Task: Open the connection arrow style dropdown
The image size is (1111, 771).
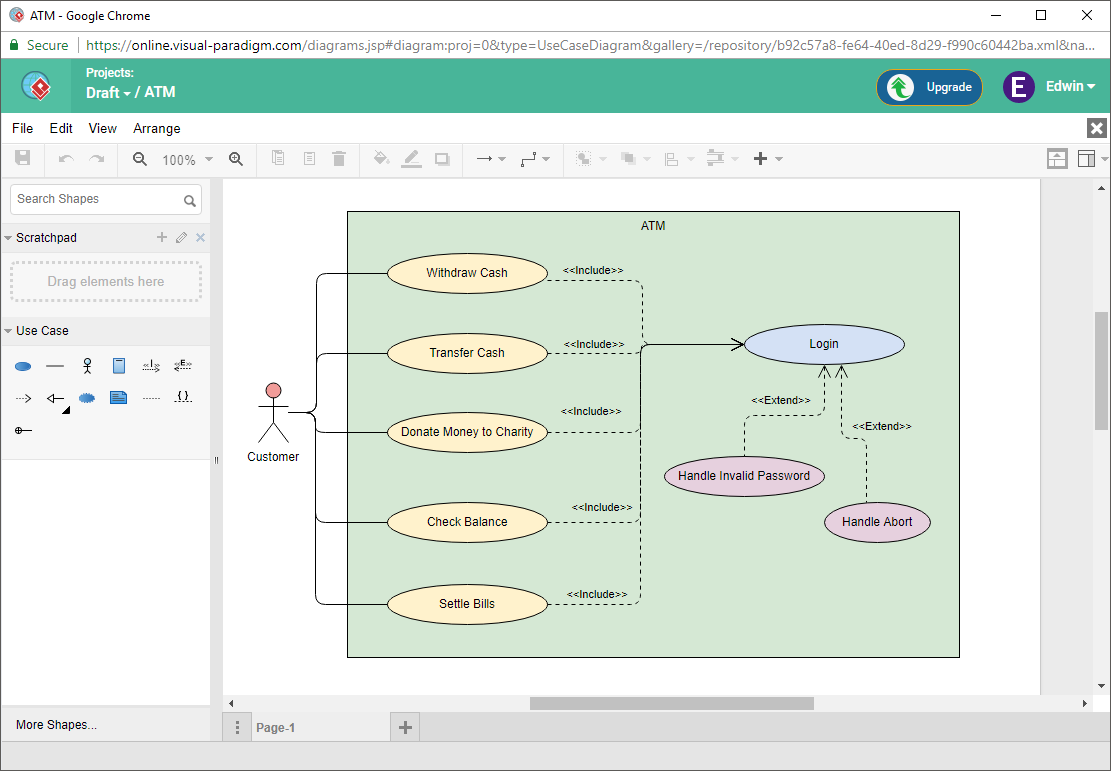Action: (x=491, y=159)
